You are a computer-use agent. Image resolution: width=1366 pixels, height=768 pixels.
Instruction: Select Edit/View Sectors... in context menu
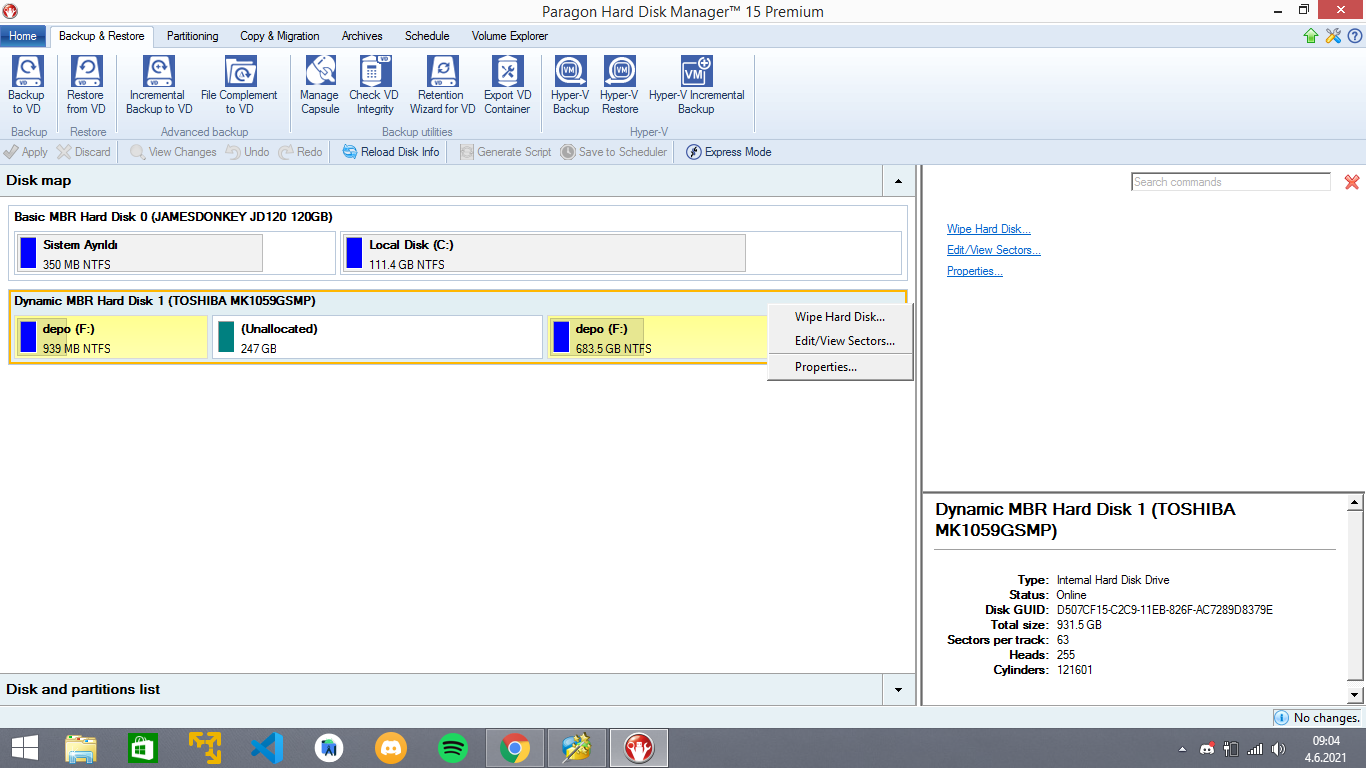tap(844, 341)
